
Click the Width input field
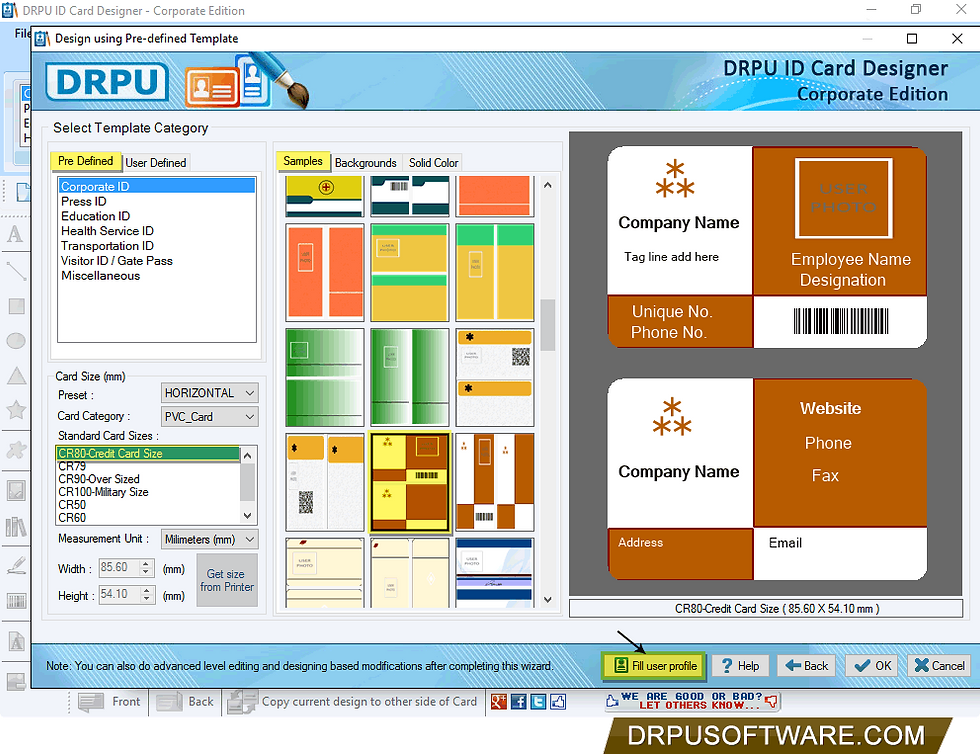click(120, 567)
